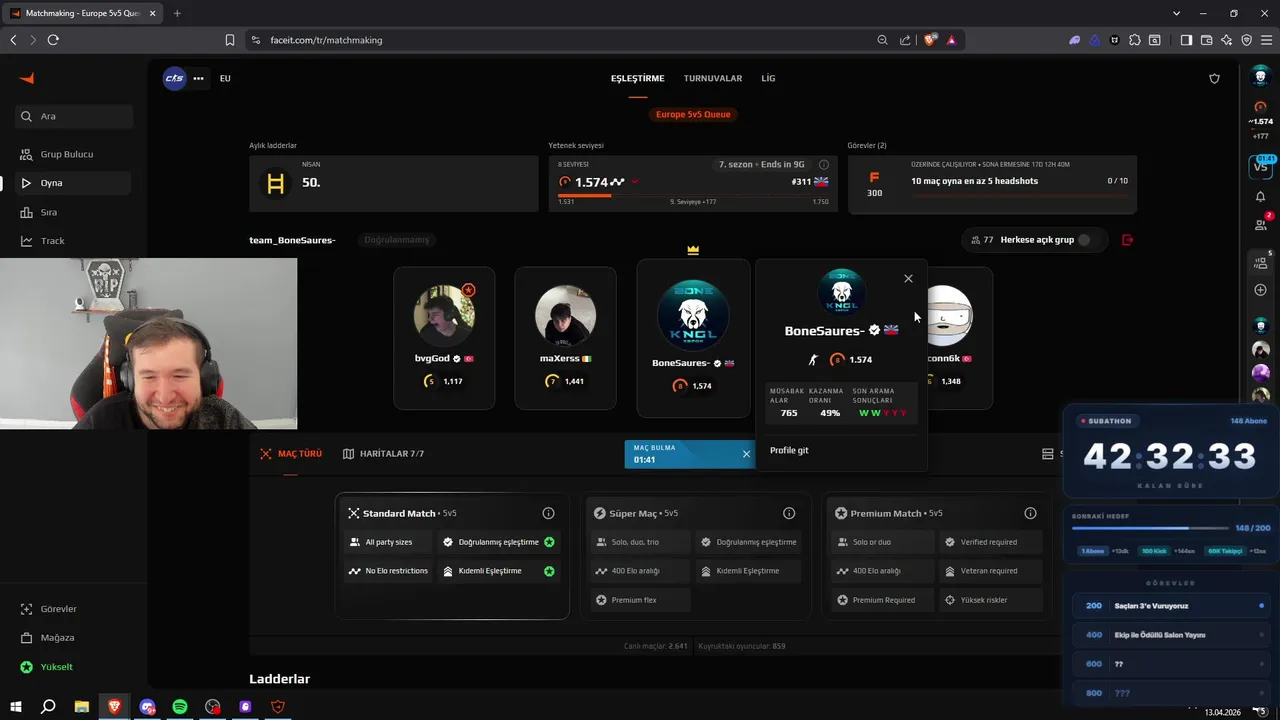Open Brave Wallet icon
This screenshot has width=1280, height=720.
pyautogui.click(x=1206, y=40)
